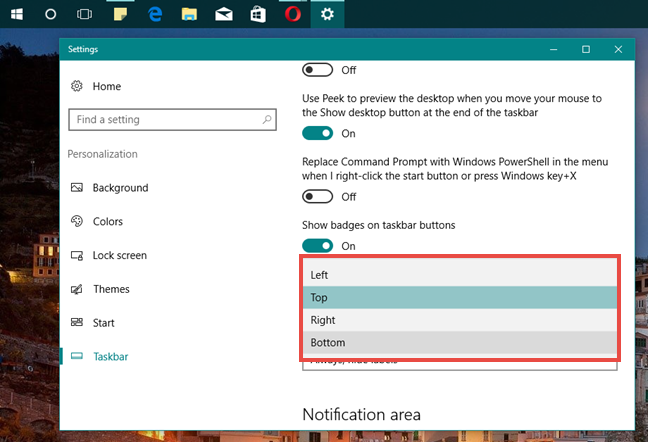Click the Start tiles icon
The height and width of the screenshot is (442, 648).
pos(76,322)
